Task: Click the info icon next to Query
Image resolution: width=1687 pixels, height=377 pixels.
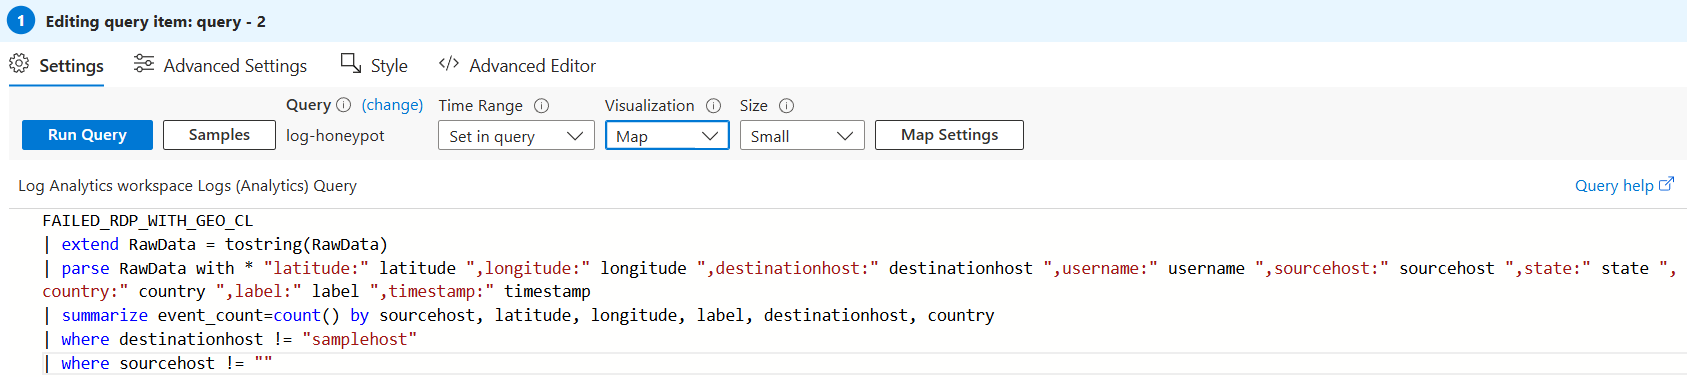Action: [343, 105]
